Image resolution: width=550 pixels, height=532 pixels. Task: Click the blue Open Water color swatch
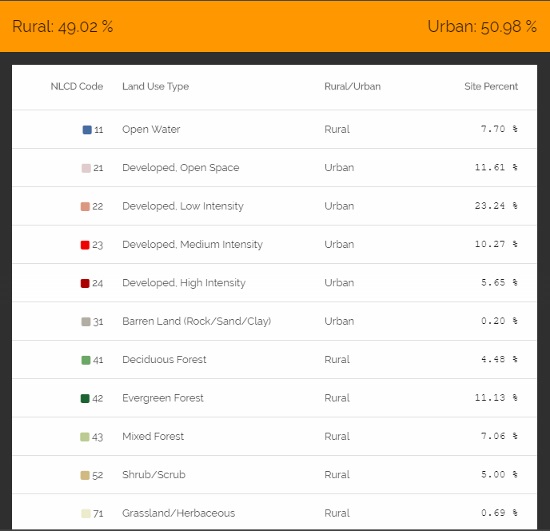87,130
